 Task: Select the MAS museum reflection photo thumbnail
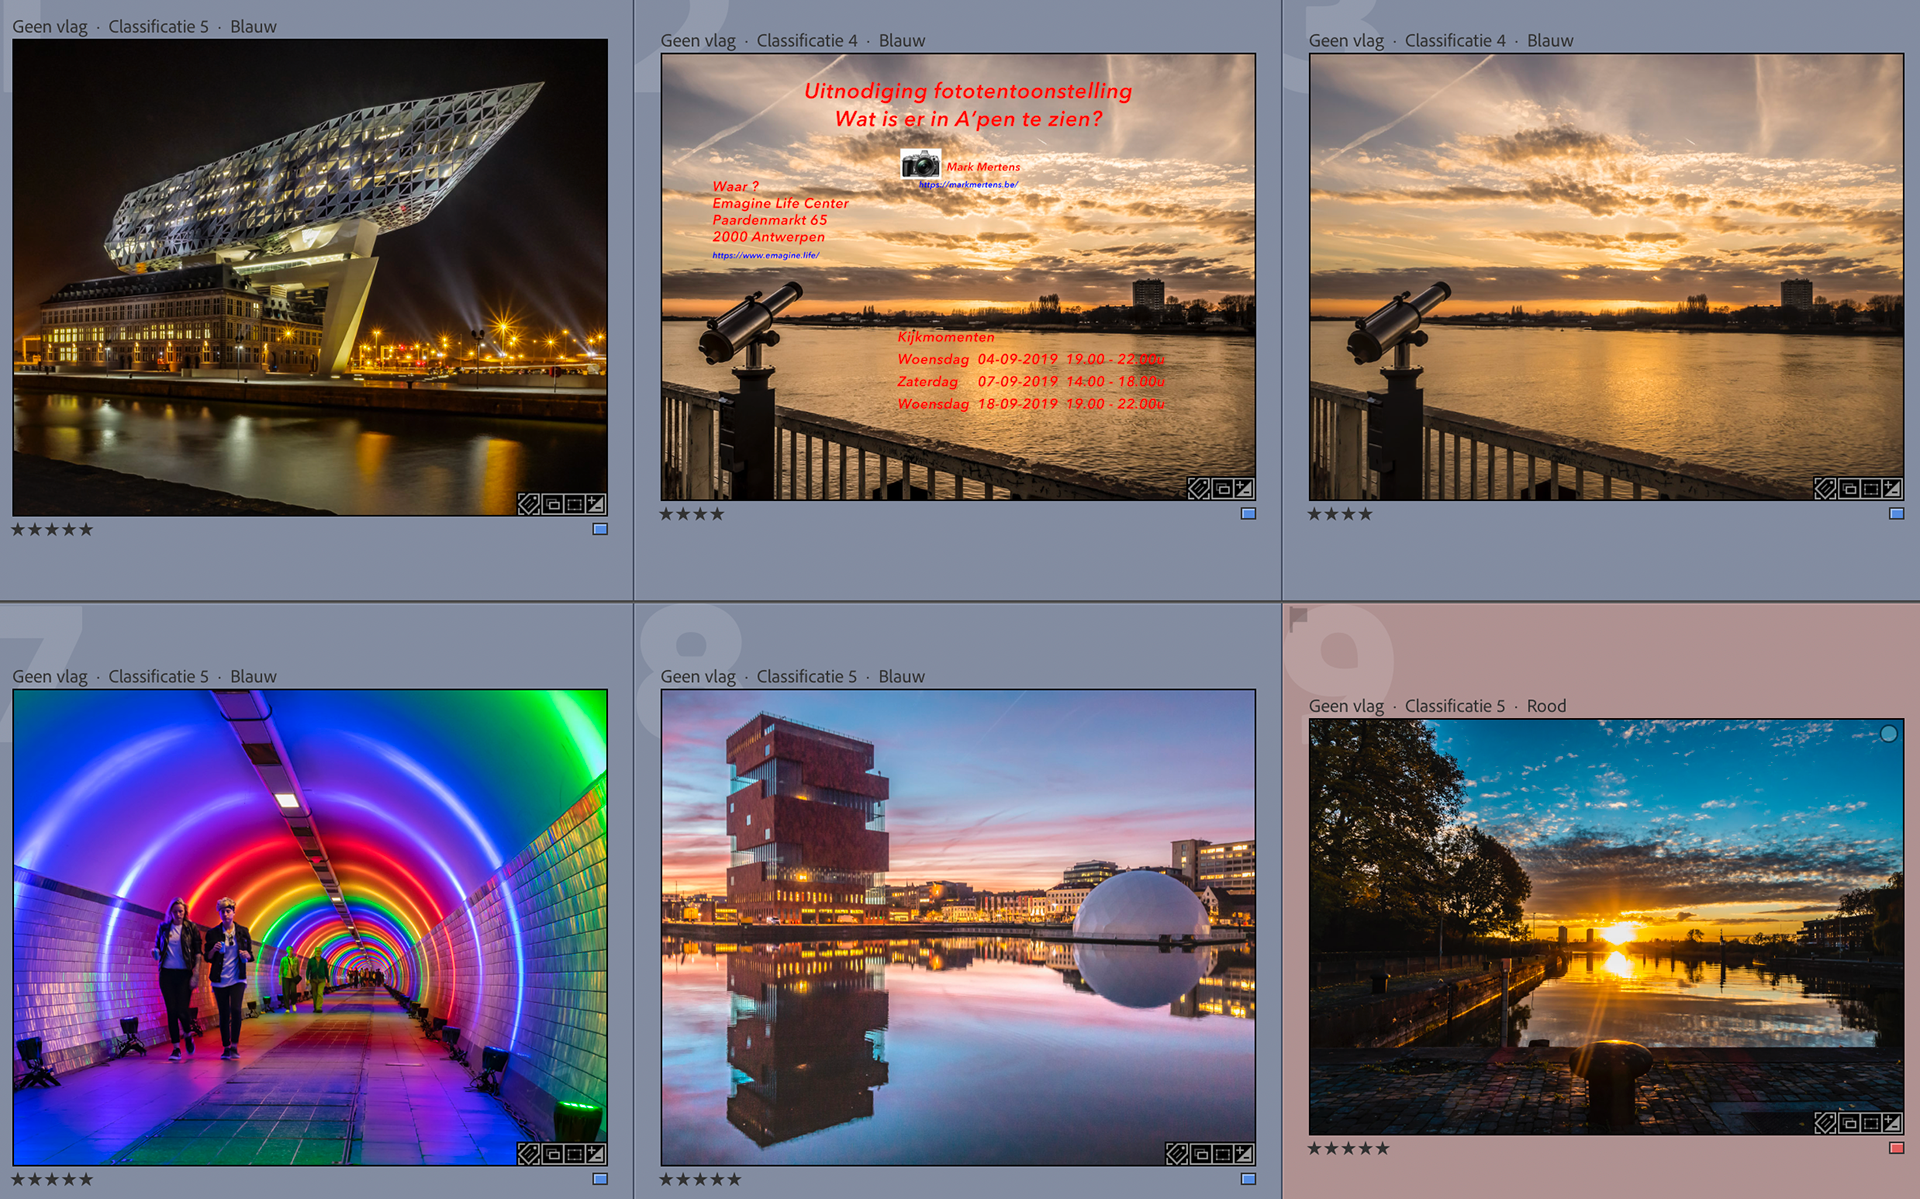[958, 926]
